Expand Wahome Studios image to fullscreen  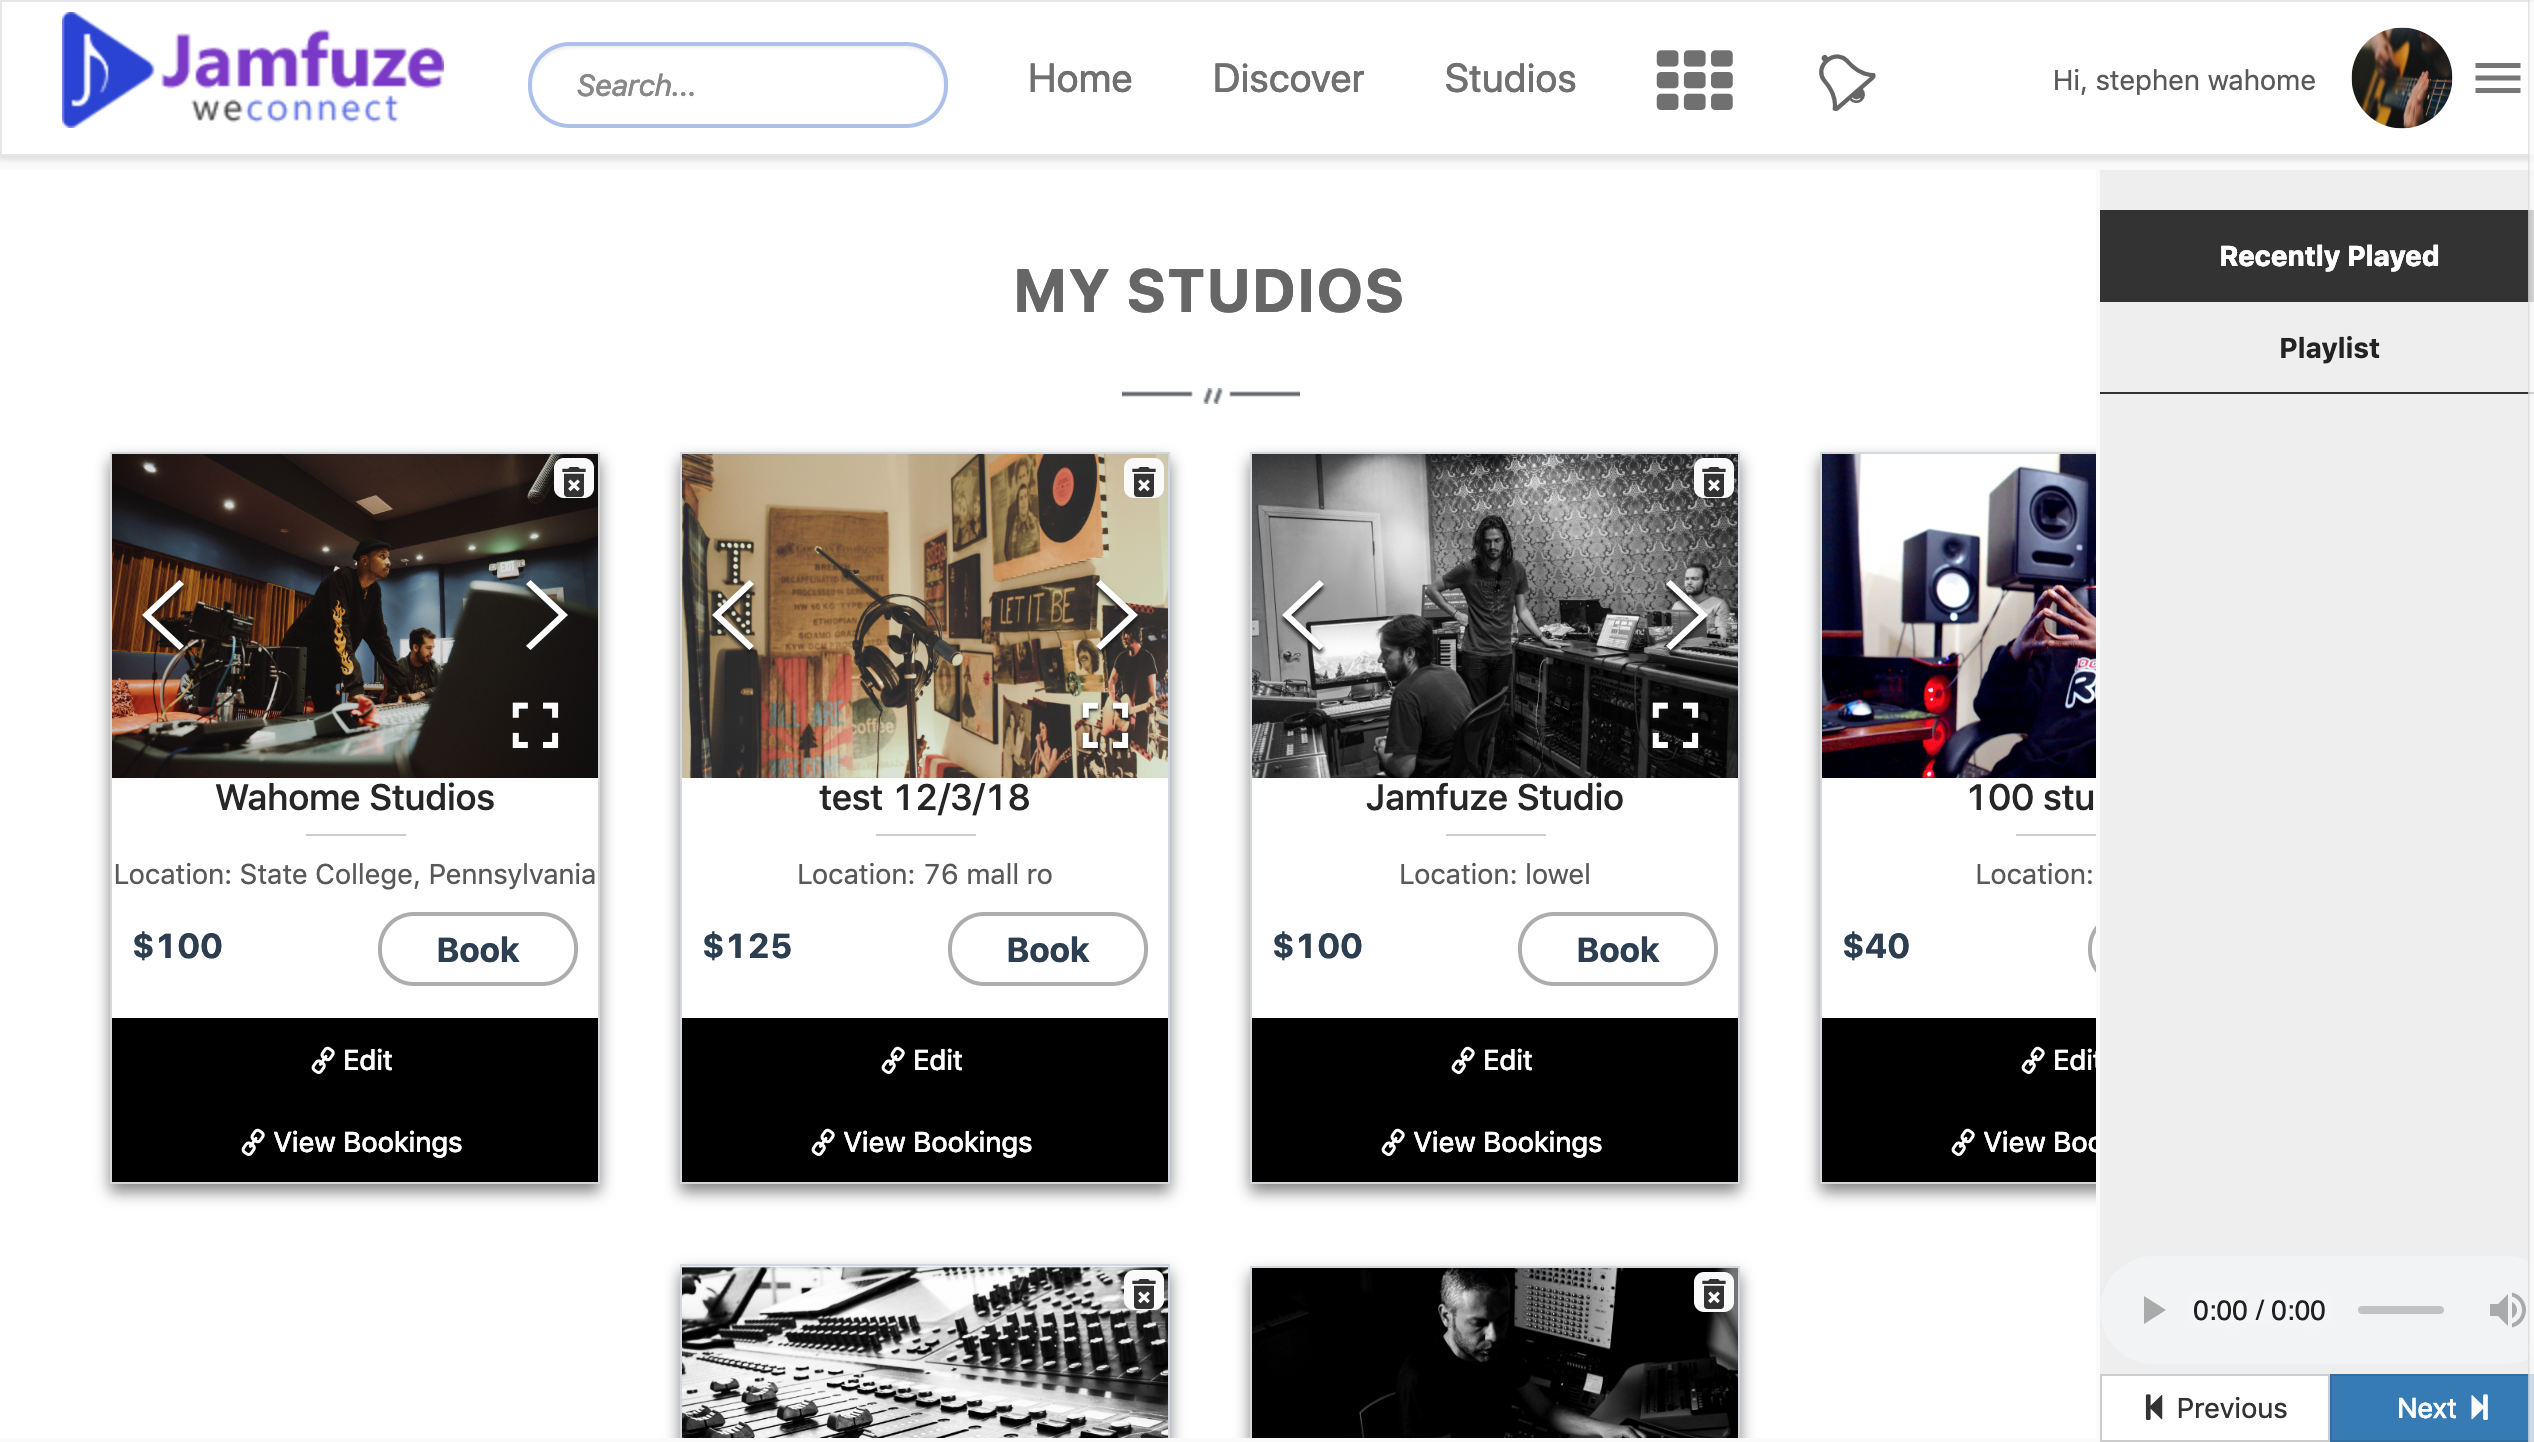[535, 725]
